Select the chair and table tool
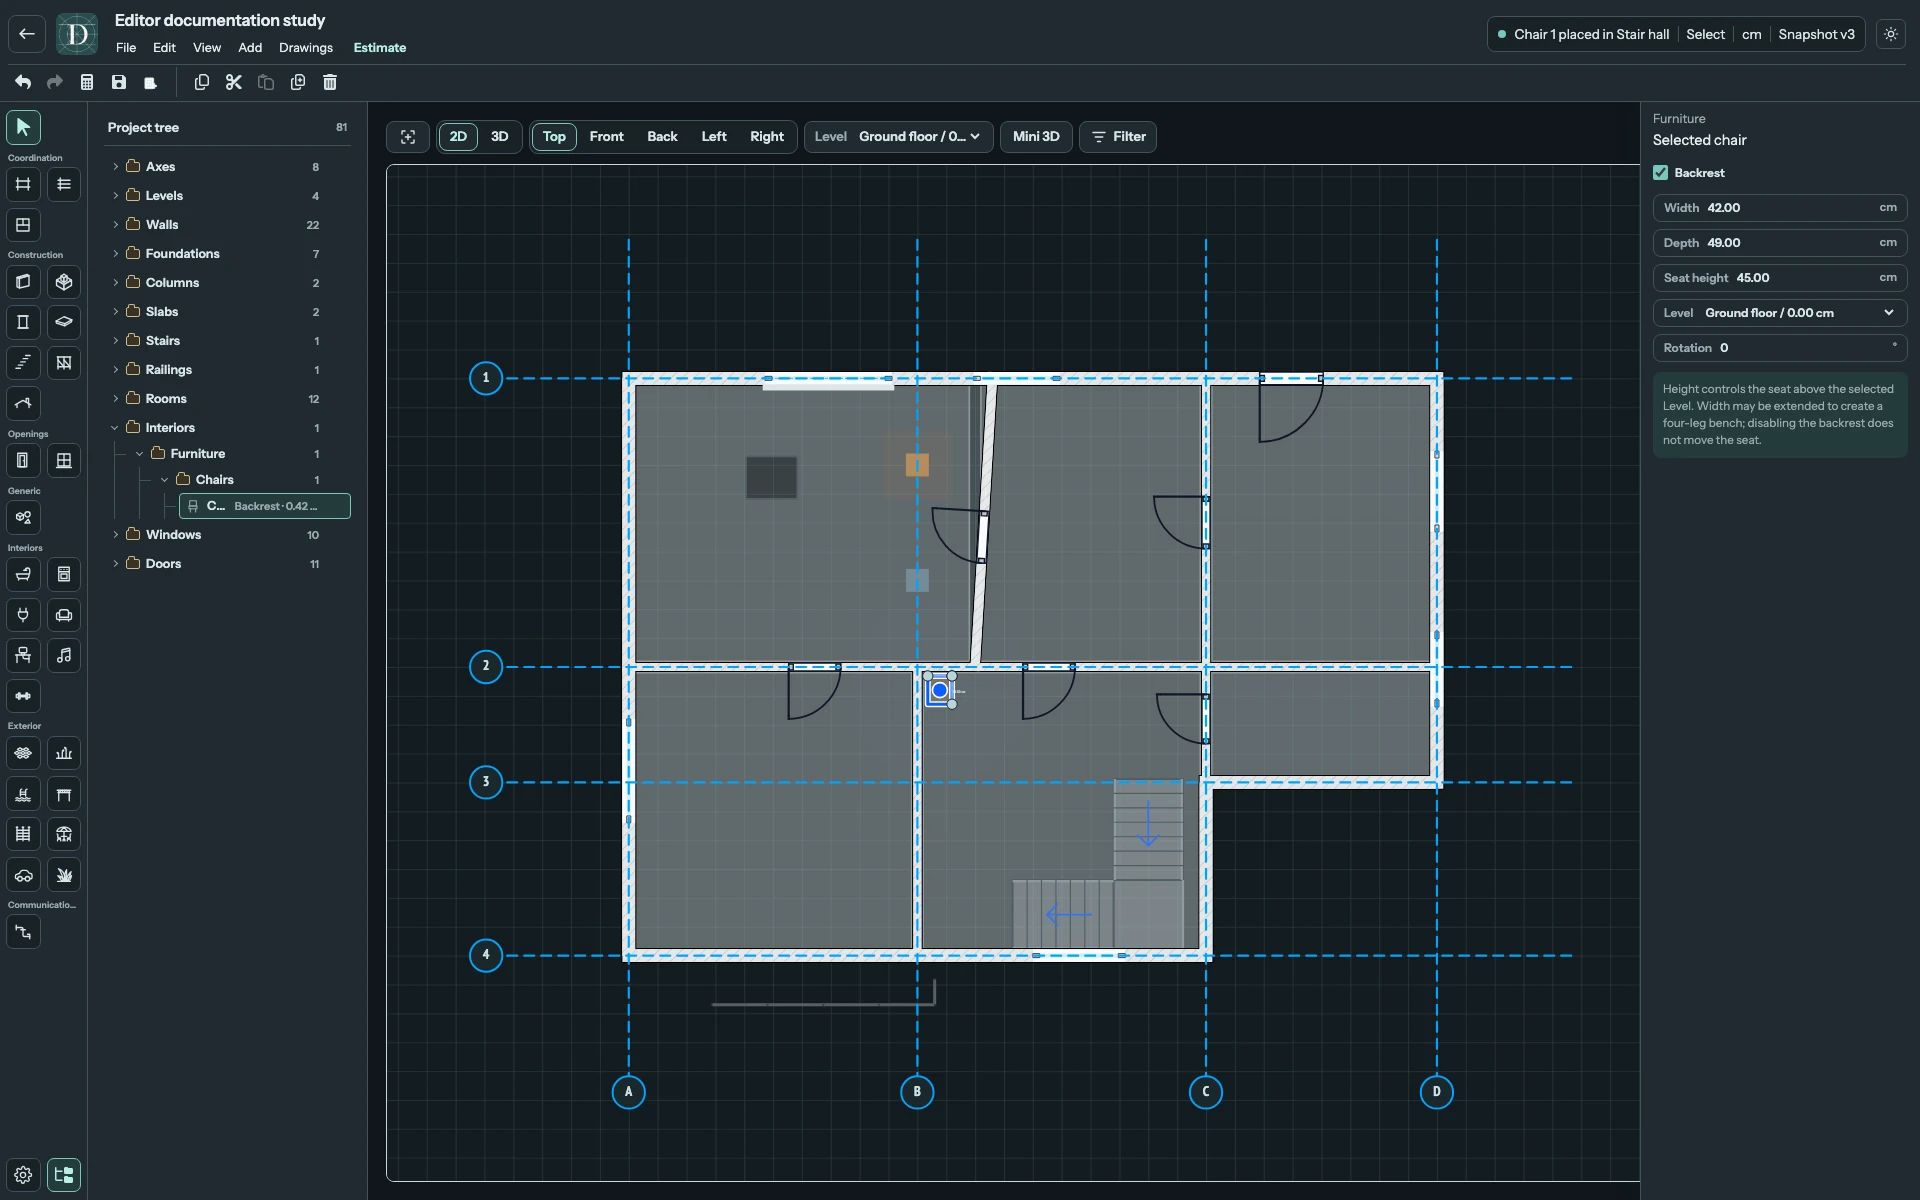The width and height of the screenshot is (1920, 1200). pyautogui.click(x=23, y=656)
